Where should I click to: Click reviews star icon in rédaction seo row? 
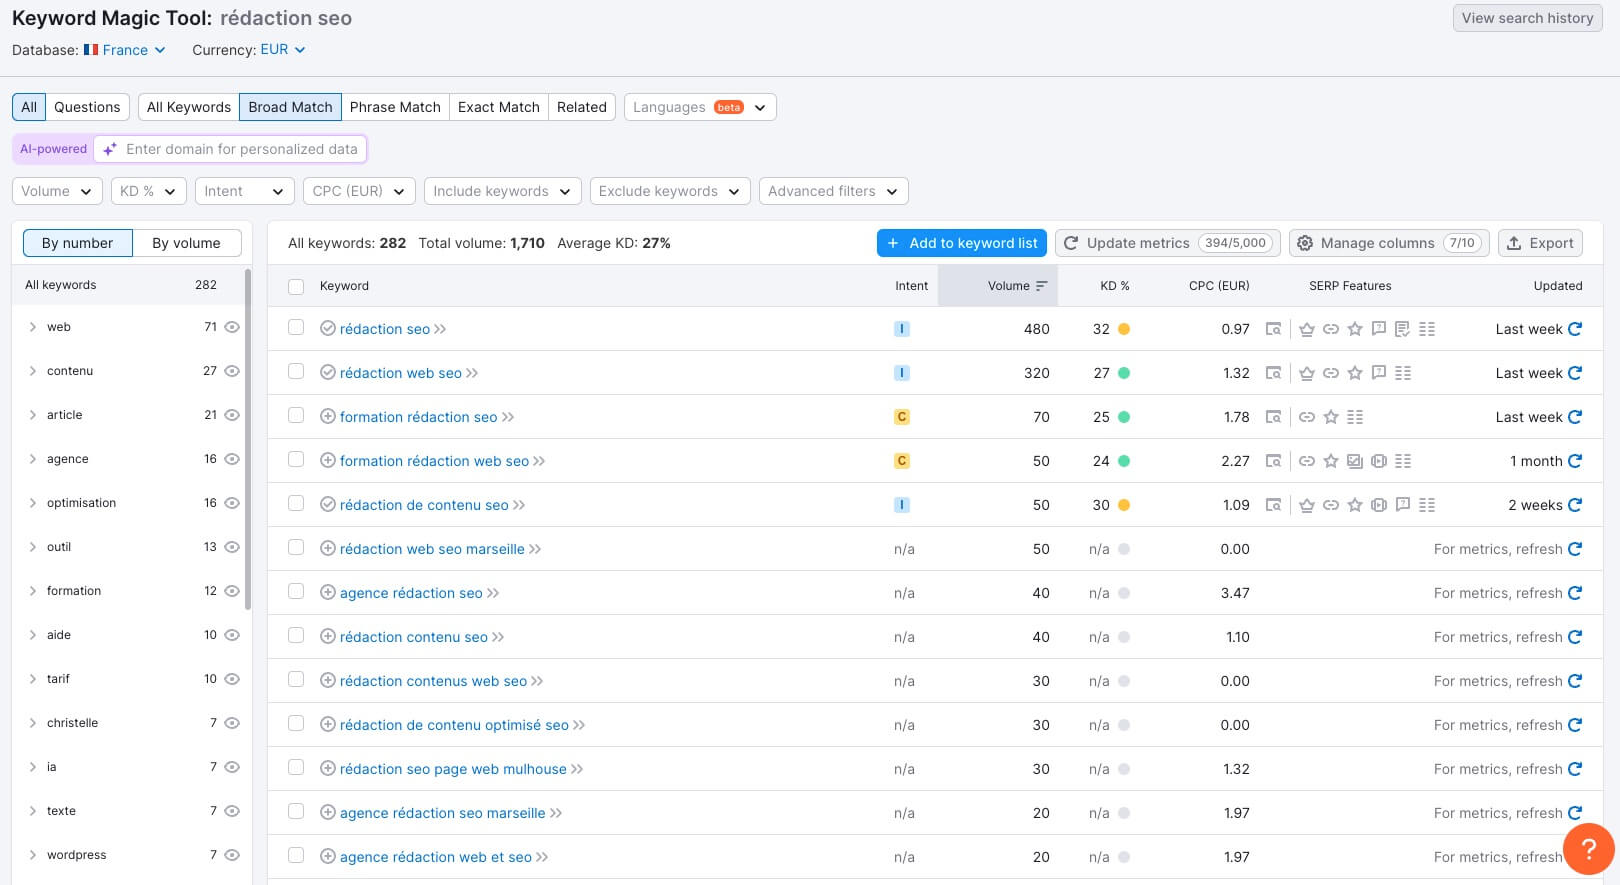pyautogui.click(x=1355, y=329)
